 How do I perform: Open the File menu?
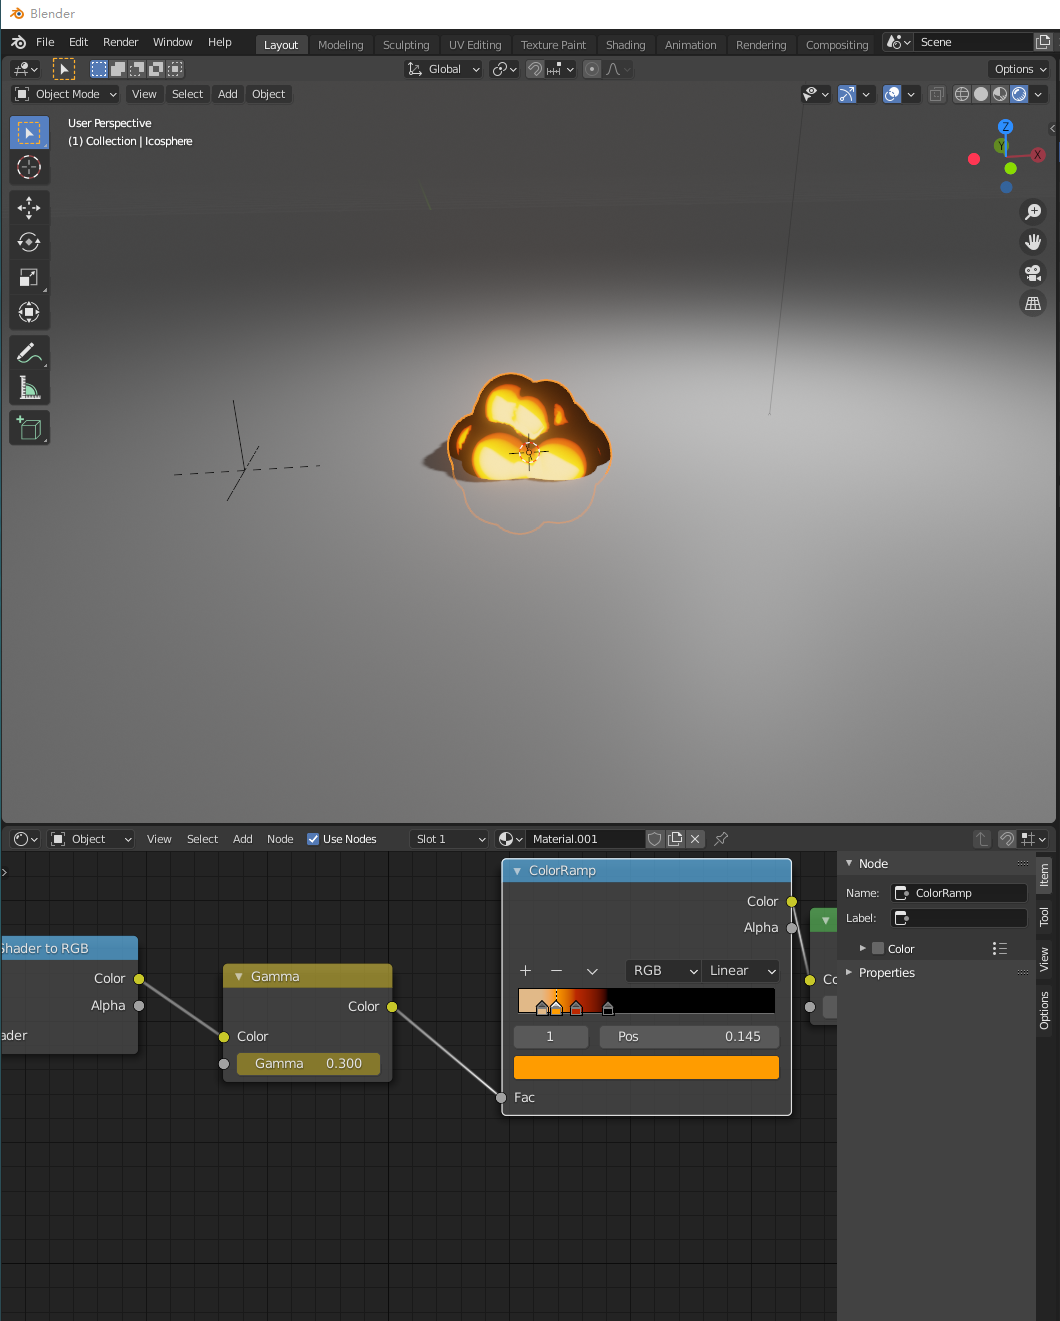[45, 42]
